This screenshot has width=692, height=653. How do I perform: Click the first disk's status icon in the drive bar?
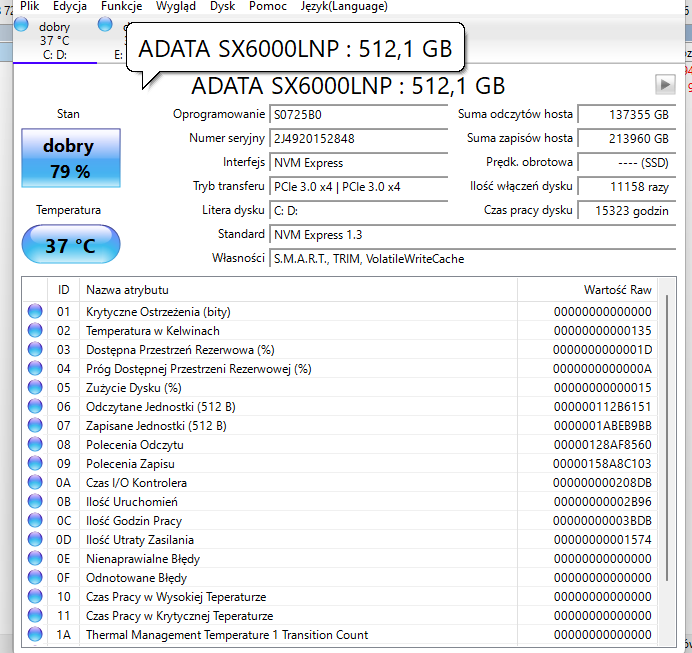coord(22,25)
